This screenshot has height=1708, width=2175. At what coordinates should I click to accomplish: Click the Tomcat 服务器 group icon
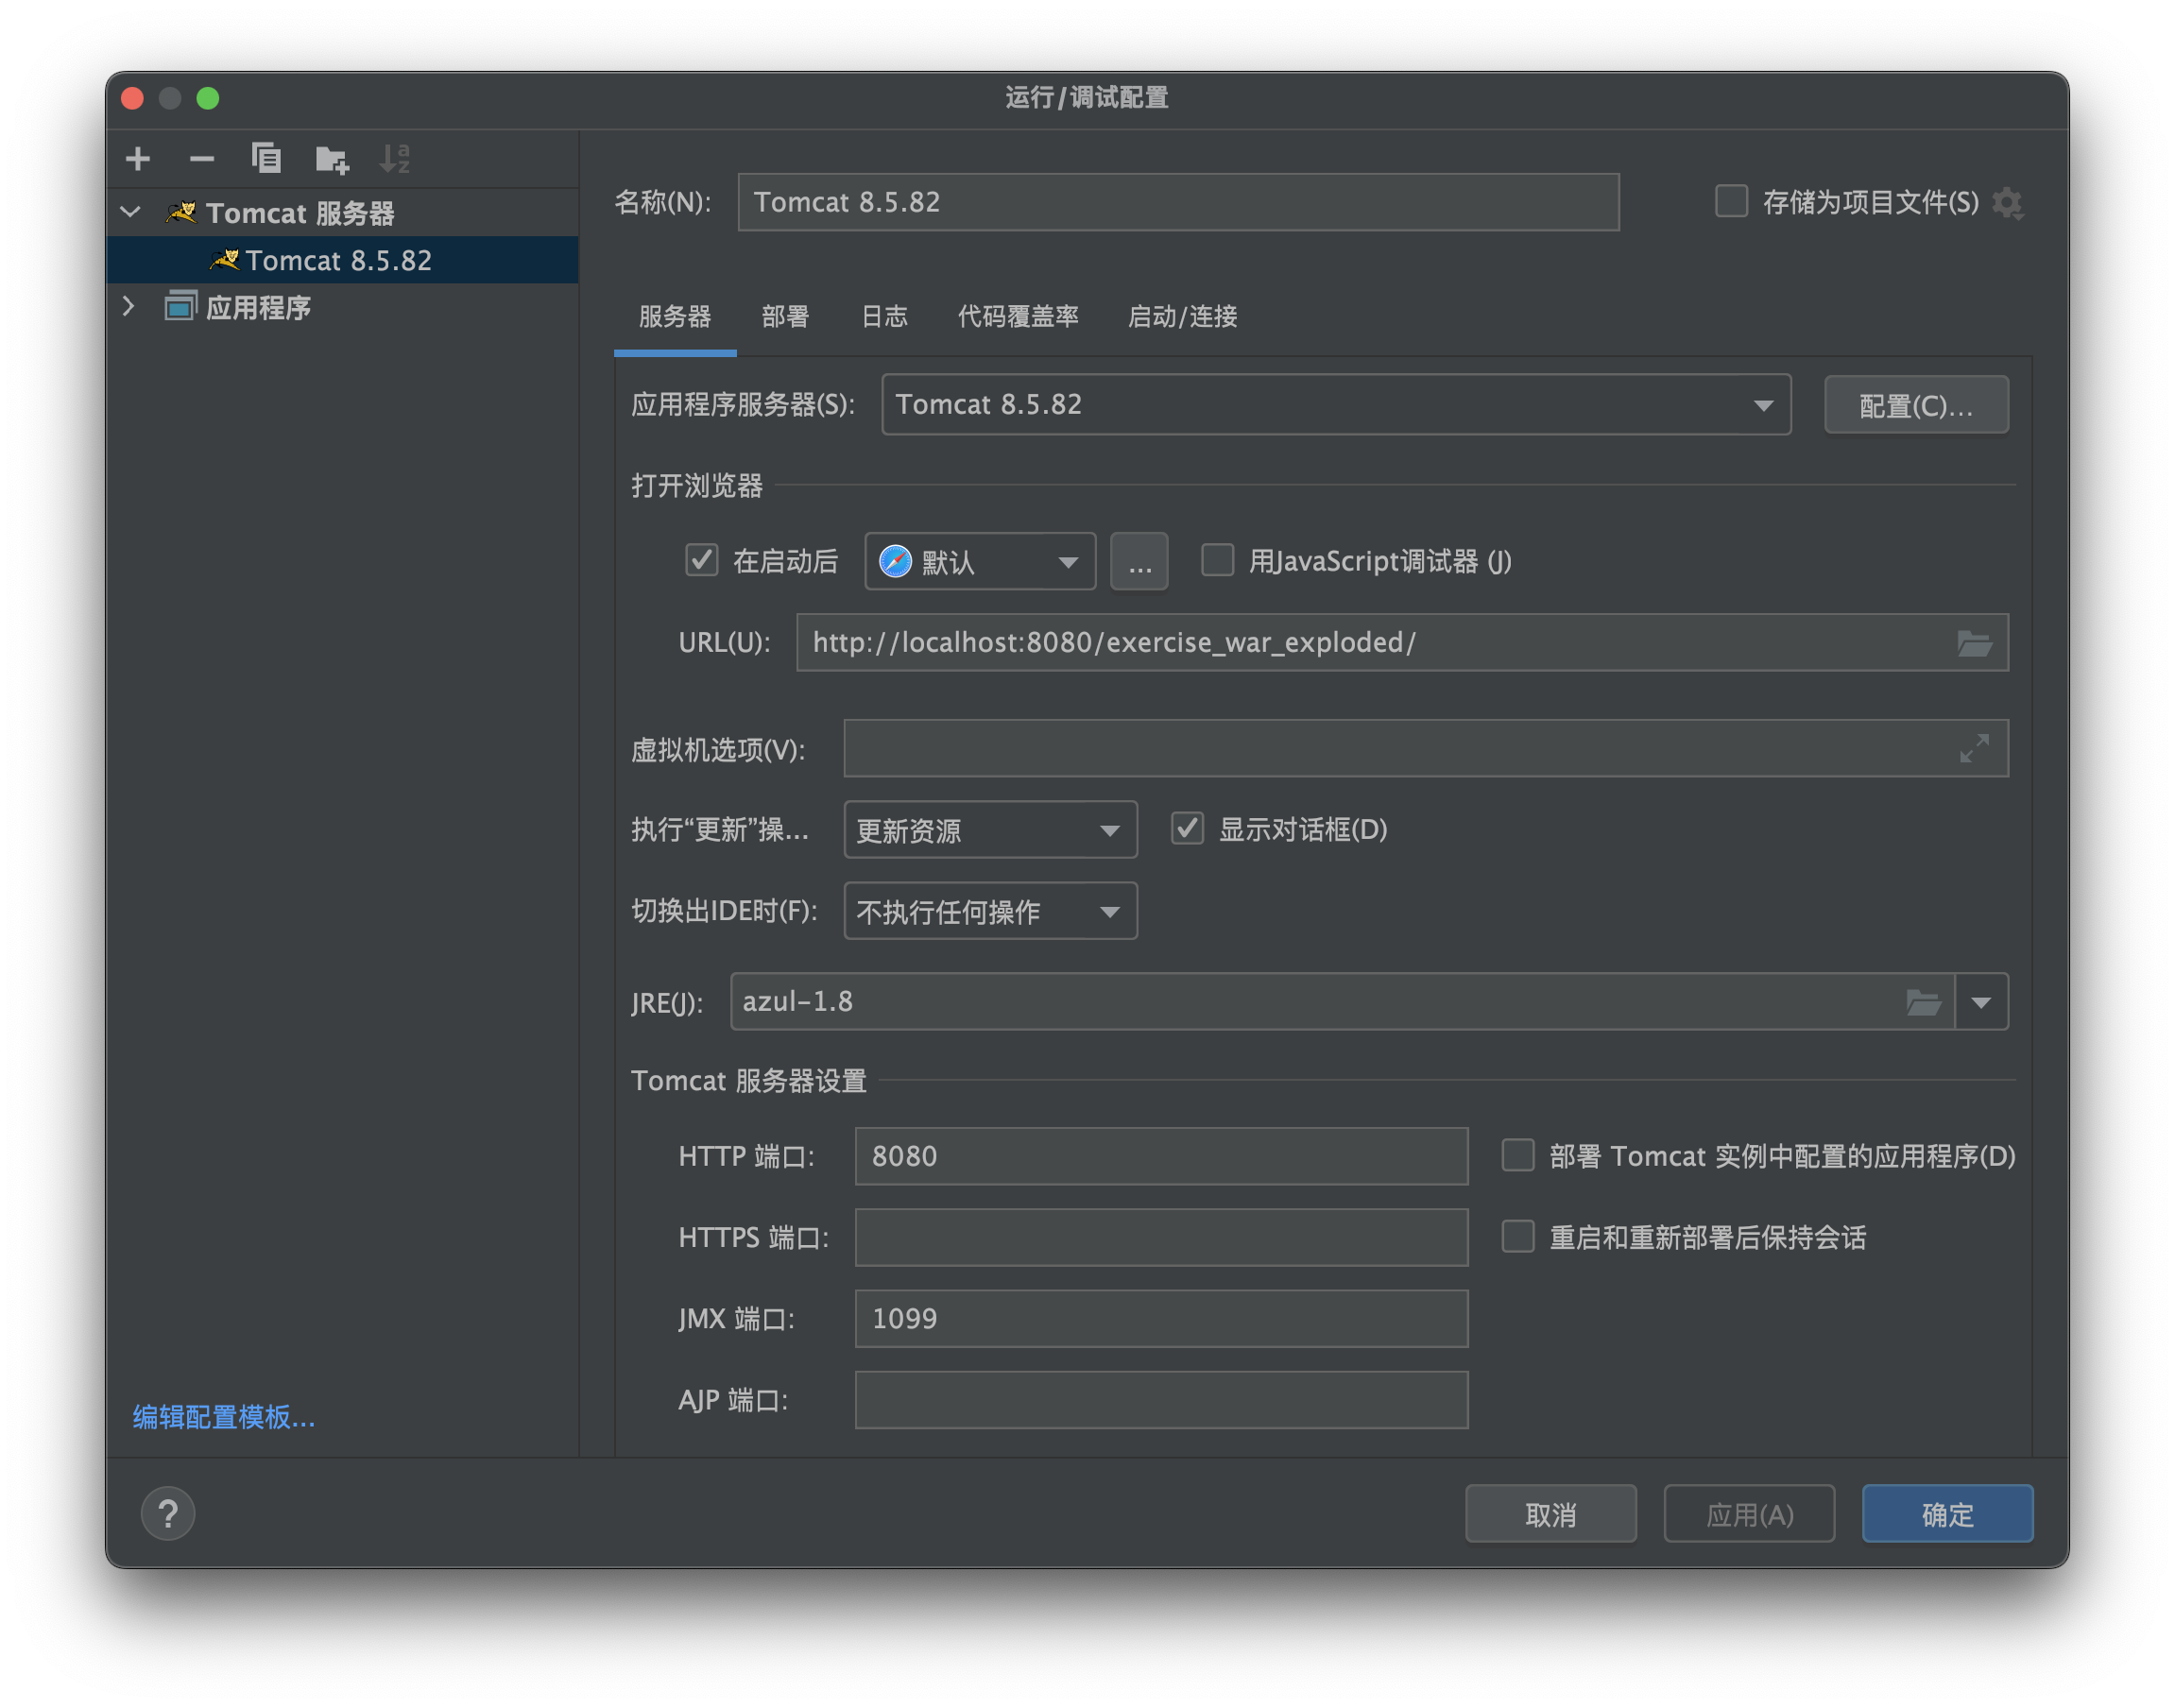pyautogui.click(x=181, y=212)
